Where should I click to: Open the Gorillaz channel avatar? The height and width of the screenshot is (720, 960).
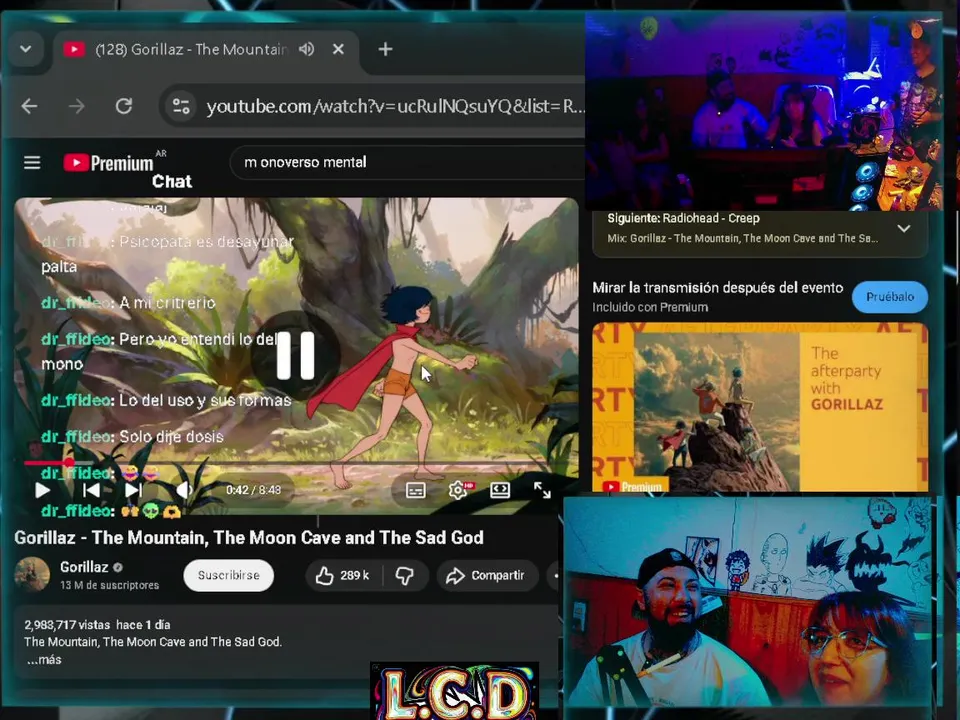click(32, 575)
